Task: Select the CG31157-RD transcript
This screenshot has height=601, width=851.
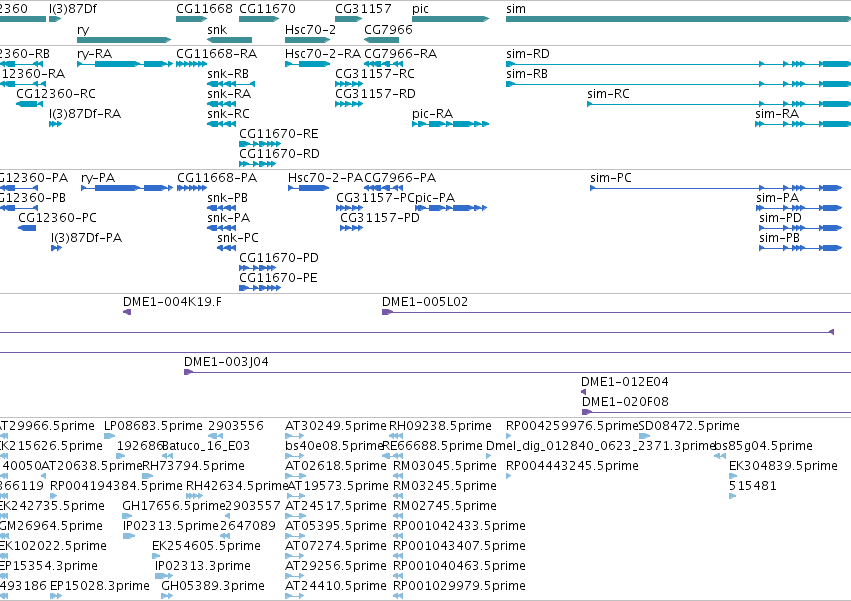Action: click(x=349, y=104)
